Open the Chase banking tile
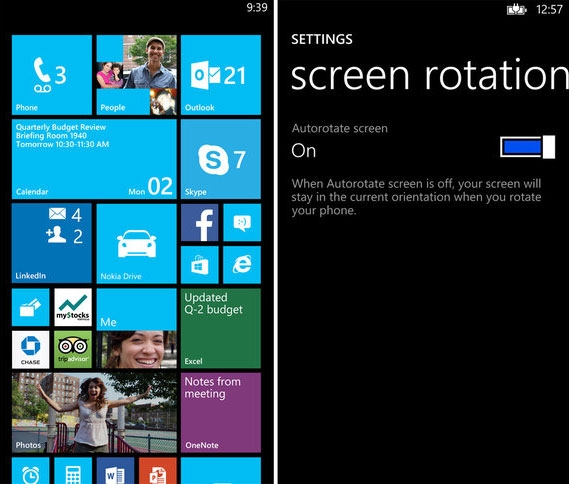Viewport: 569px width, 484px height. tap(30, 349)
